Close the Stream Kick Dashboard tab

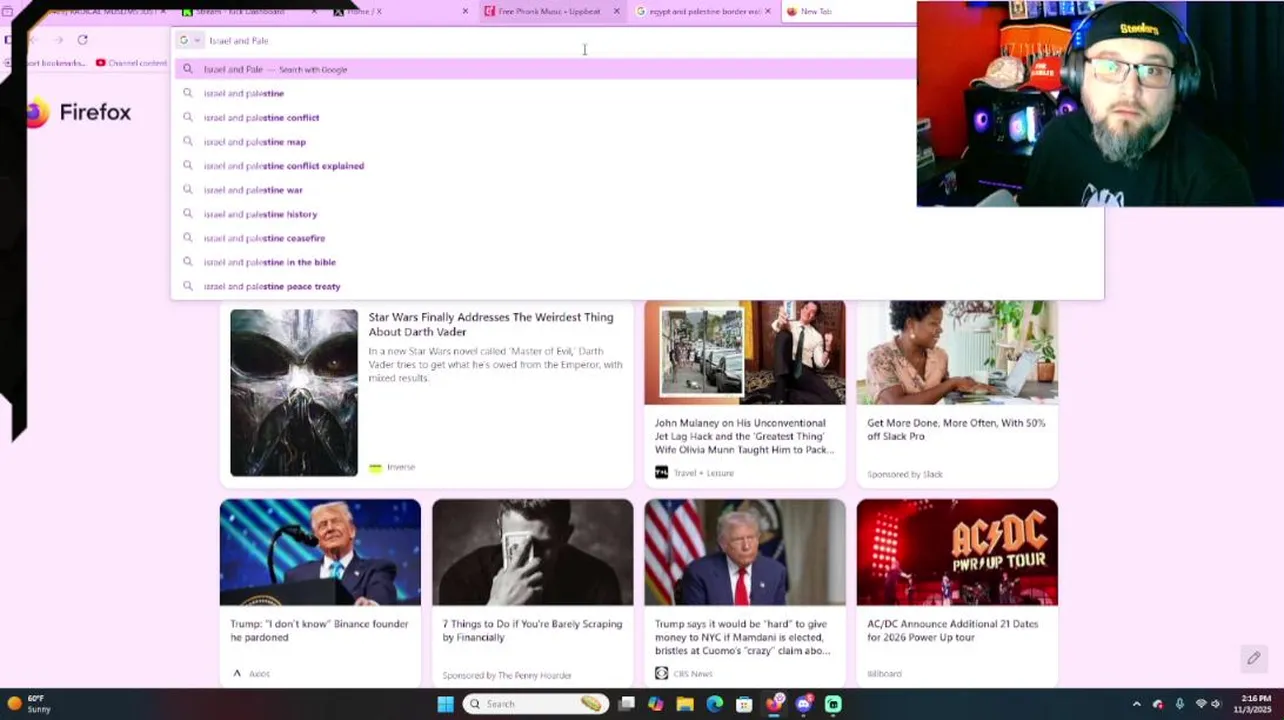point(314,11)
